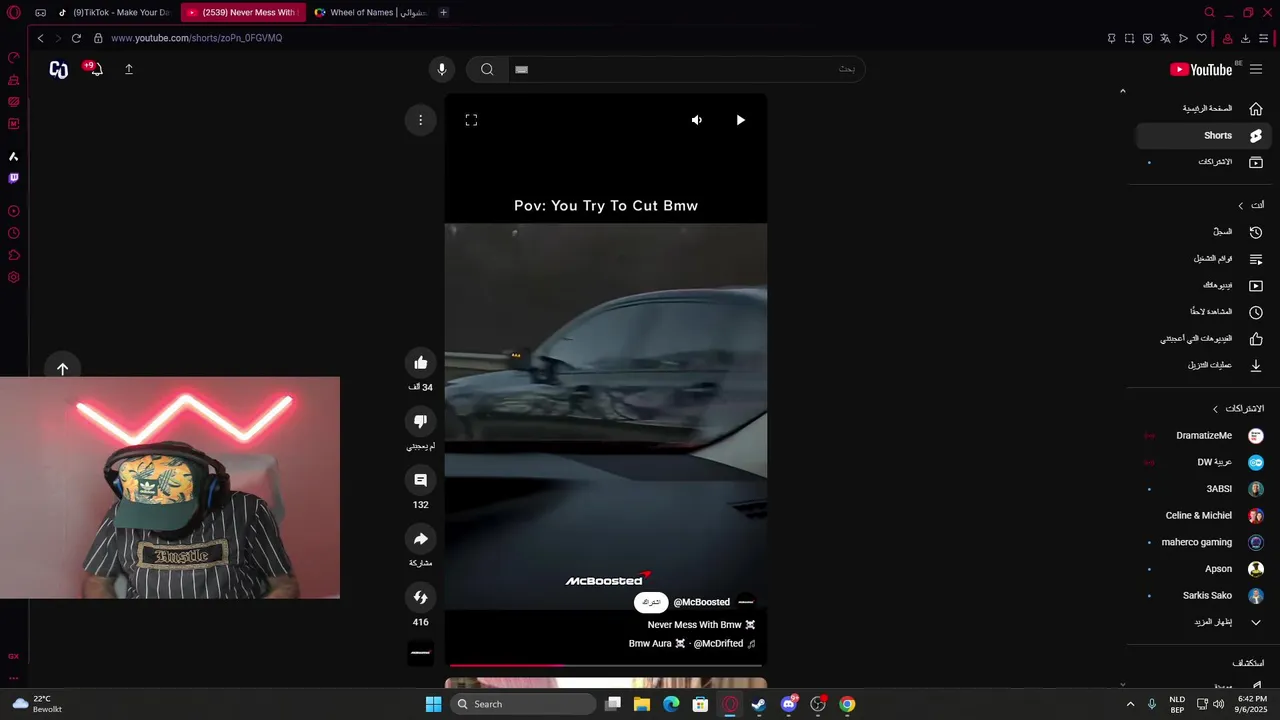Image resolution: width=1280 pixels, height=720 pixels.
Task: Open the @McBoosted channel link
Action: tap(701, 602)
